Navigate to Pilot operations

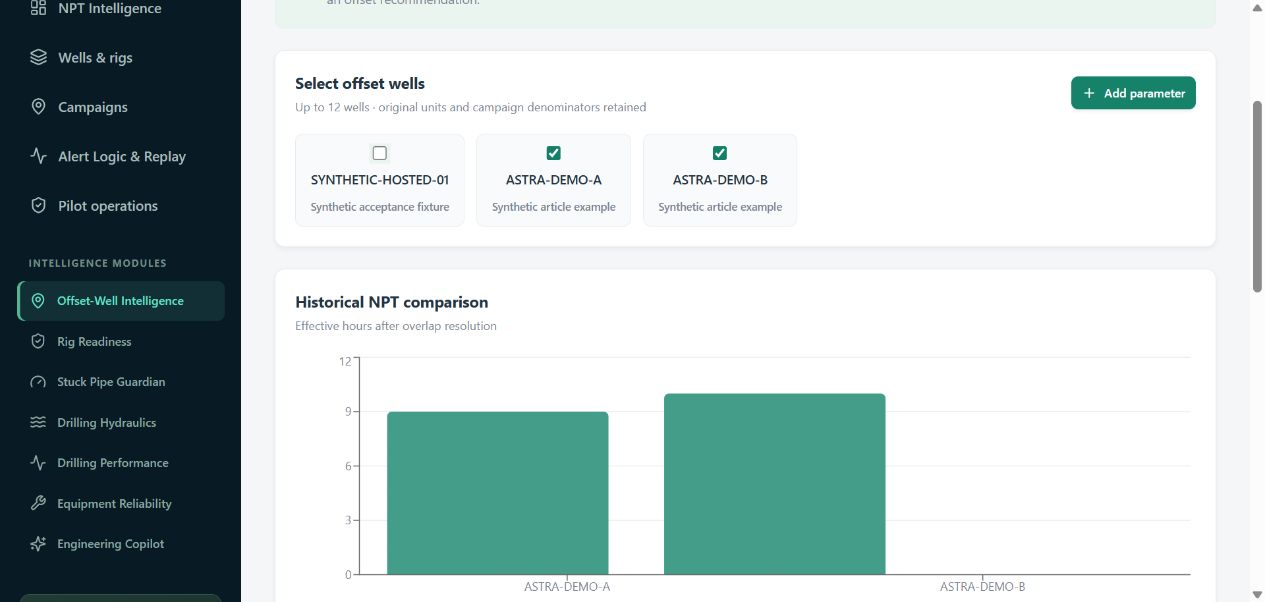click(x=121, y=206)
